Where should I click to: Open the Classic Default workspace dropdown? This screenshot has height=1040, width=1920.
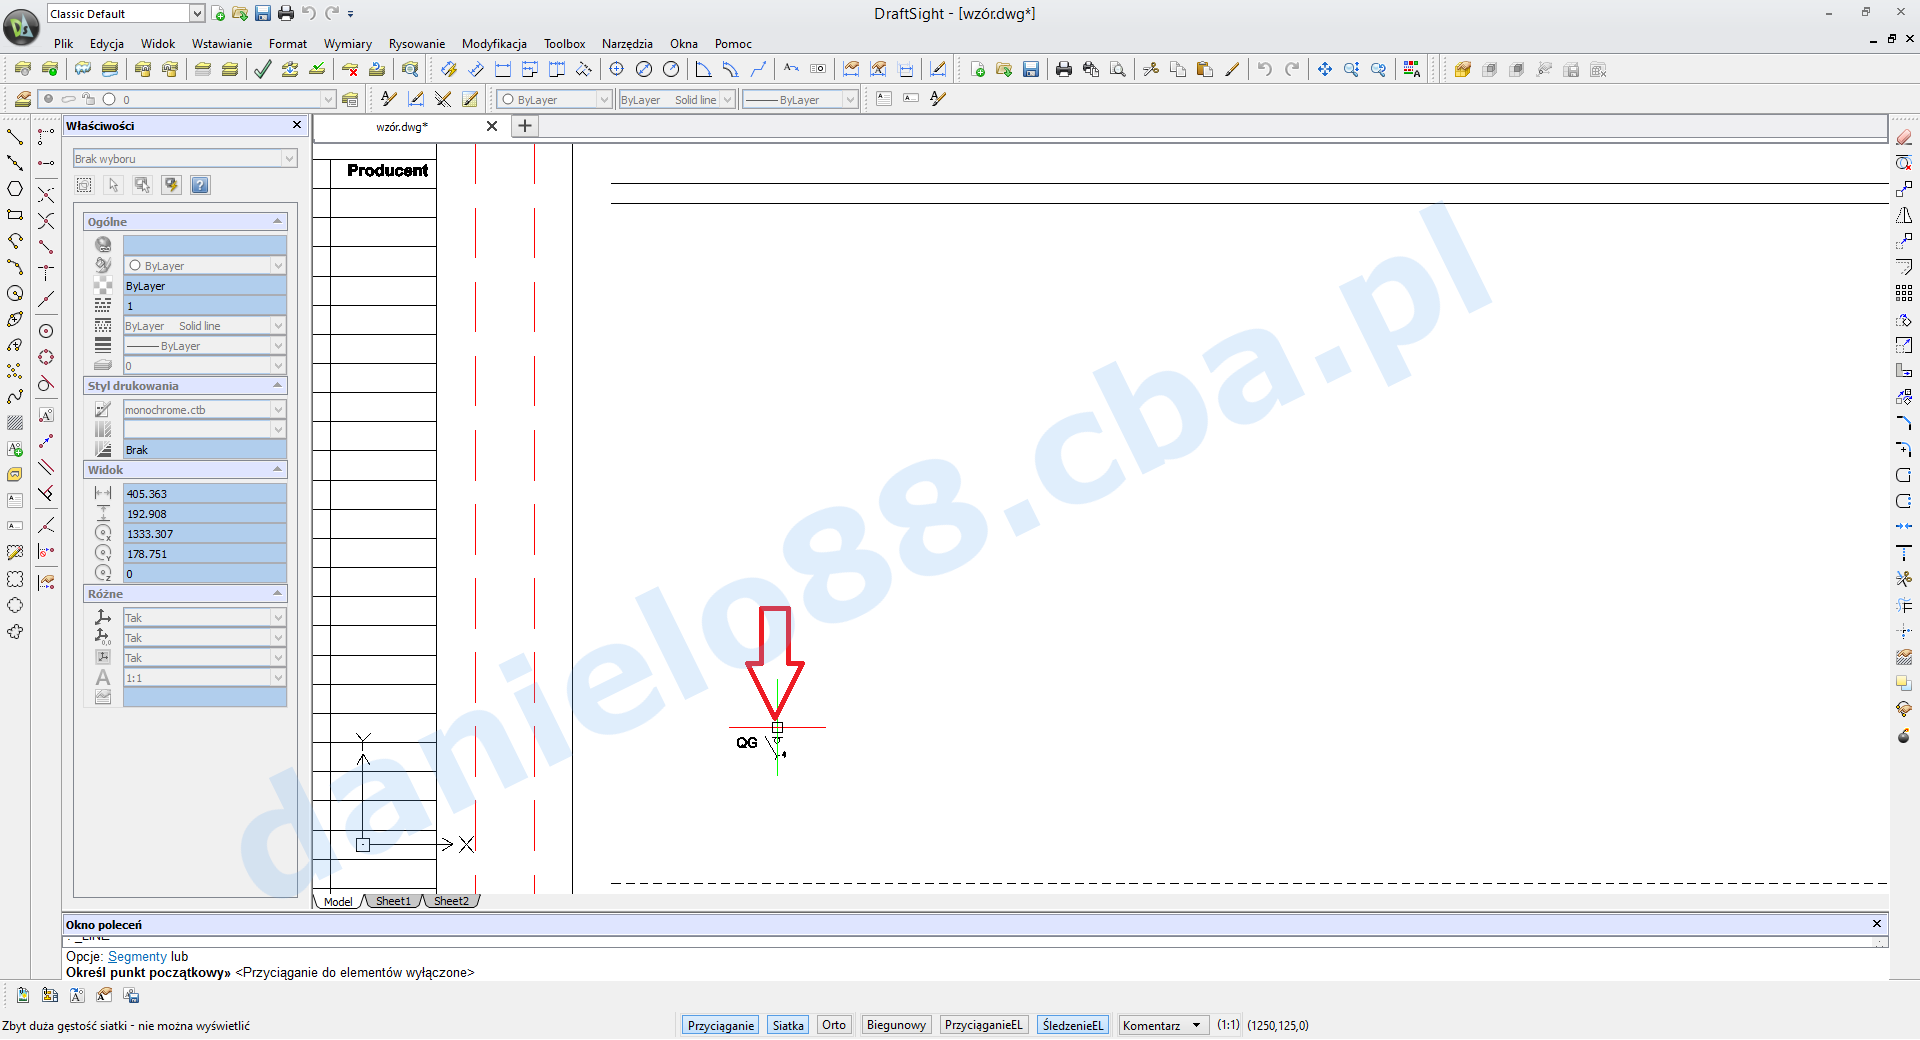[x=197, y=13]
